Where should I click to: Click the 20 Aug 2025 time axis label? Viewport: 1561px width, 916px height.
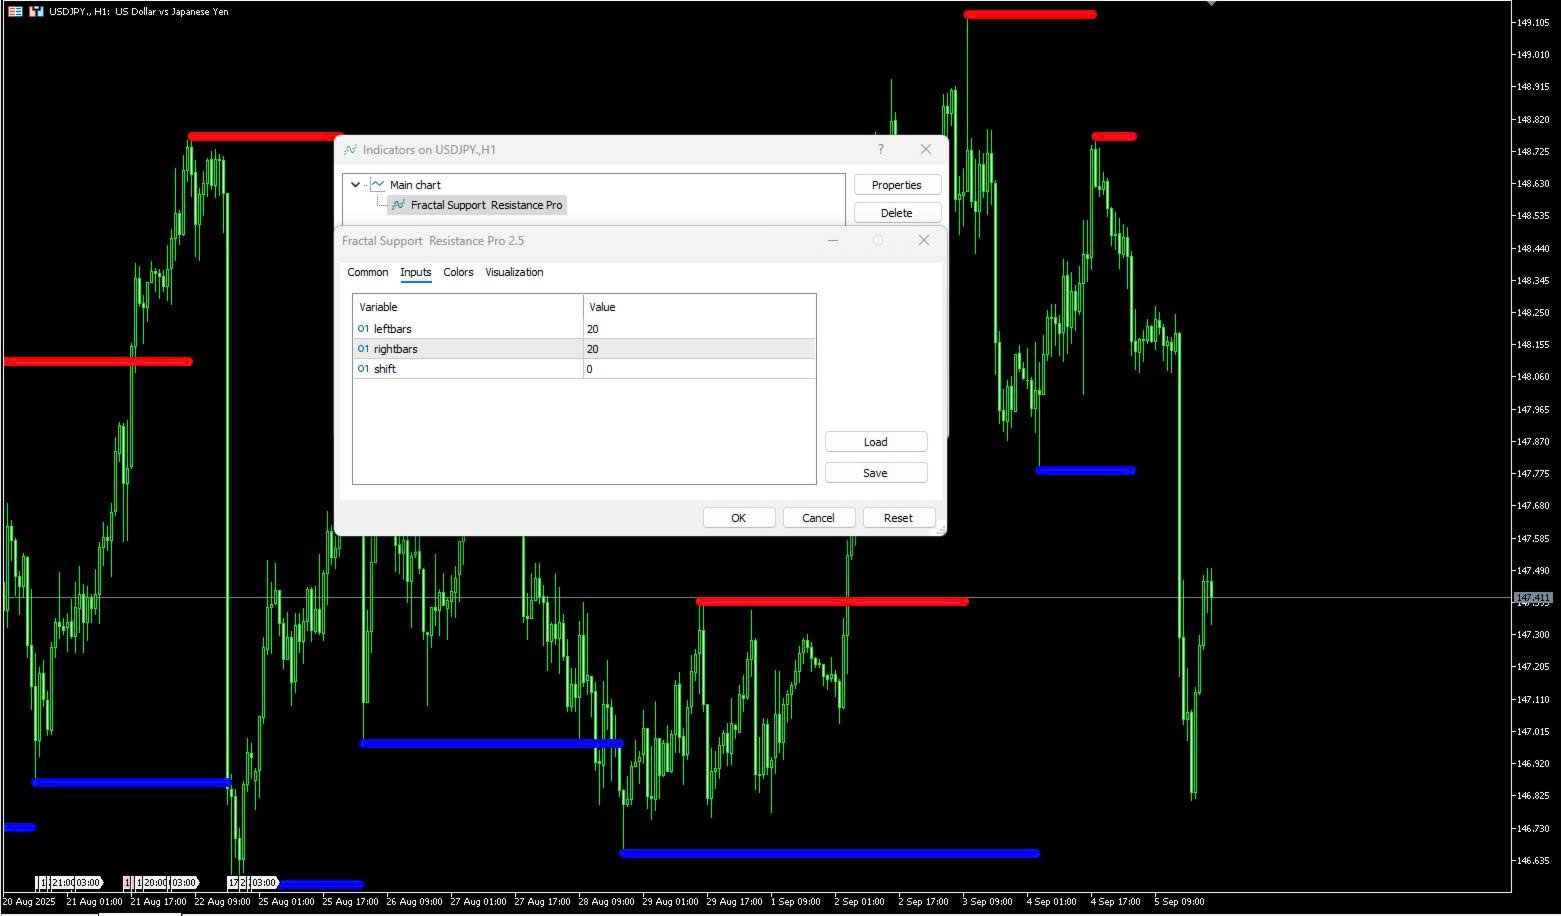coord(30,902)
